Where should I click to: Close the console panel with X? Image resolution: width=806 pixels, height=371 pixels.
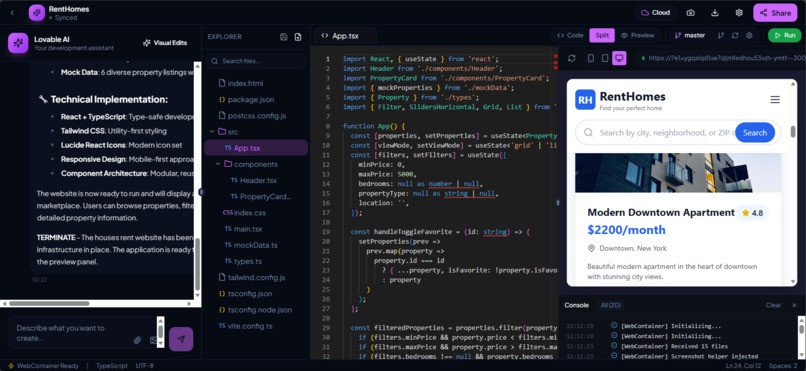click(794, 305)
